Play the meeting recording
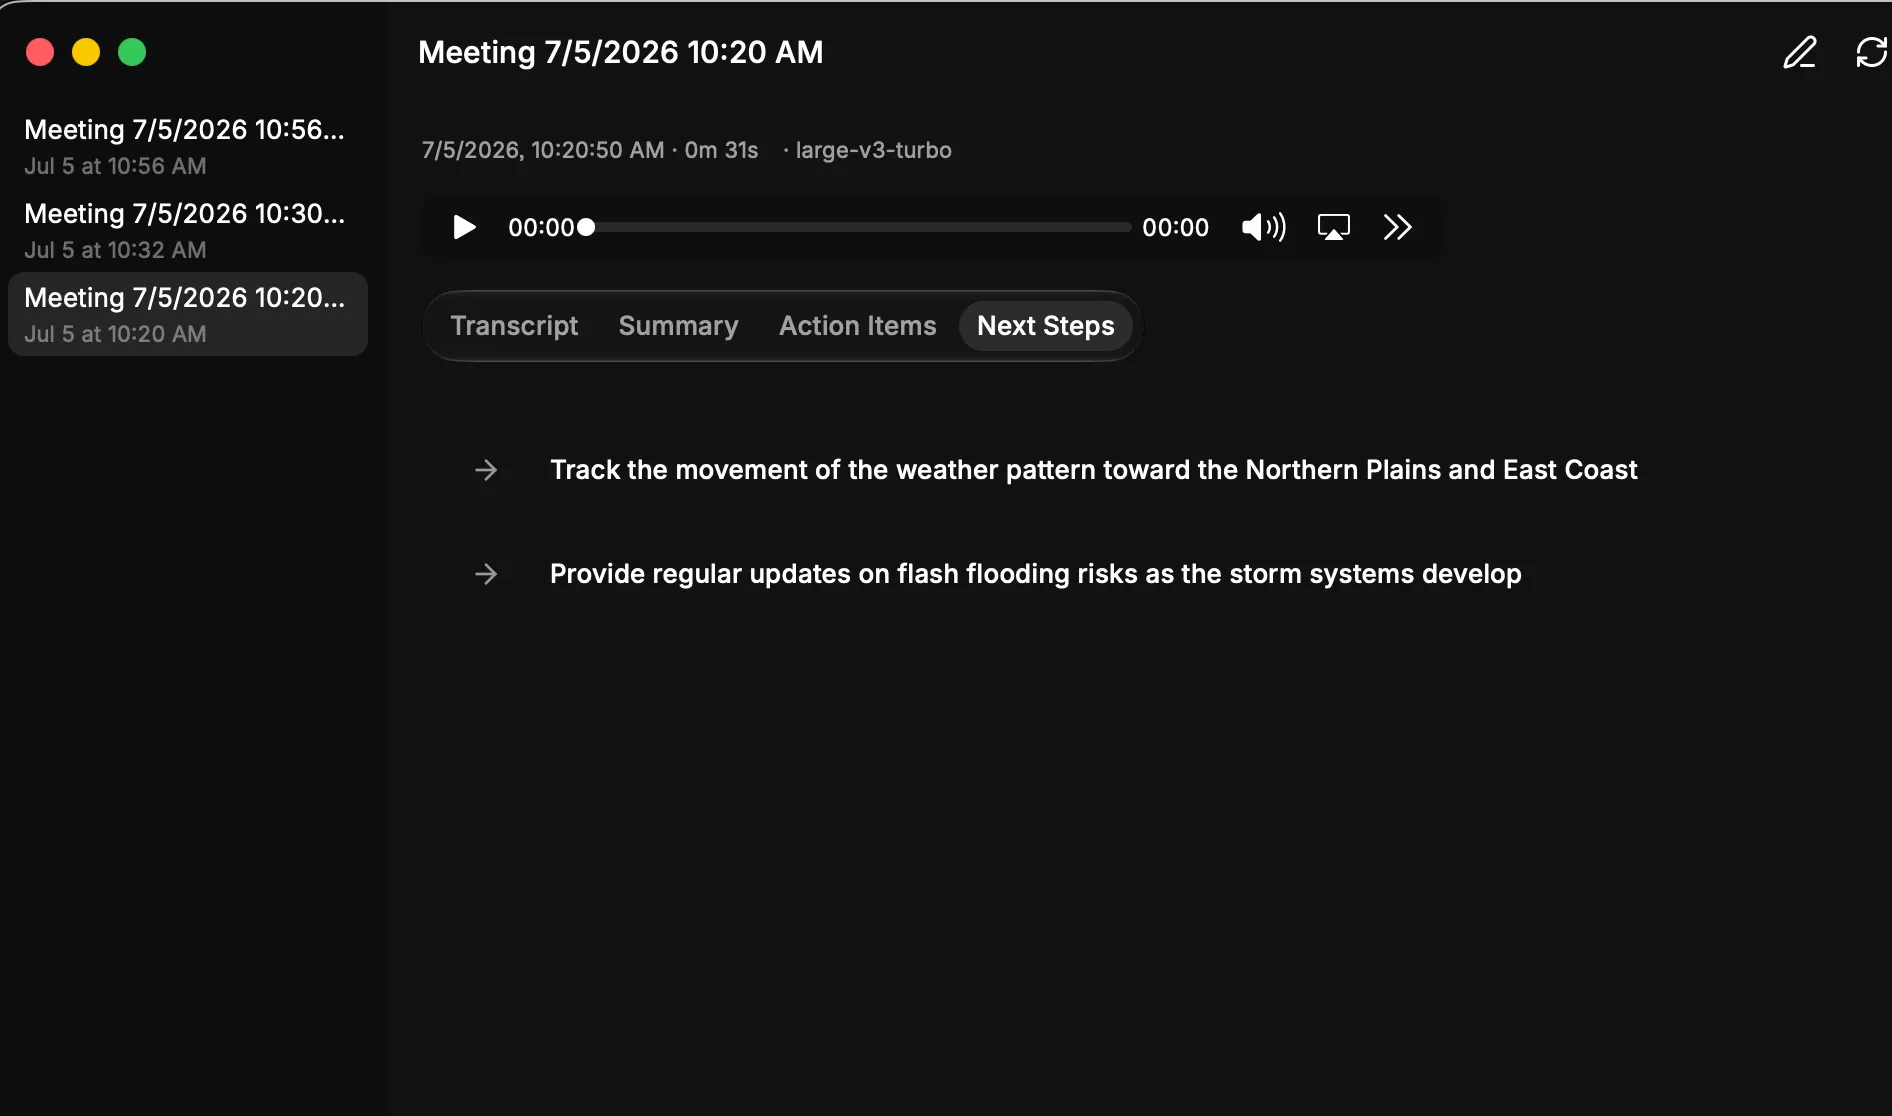1892x1116 pixels. (464, 227)
